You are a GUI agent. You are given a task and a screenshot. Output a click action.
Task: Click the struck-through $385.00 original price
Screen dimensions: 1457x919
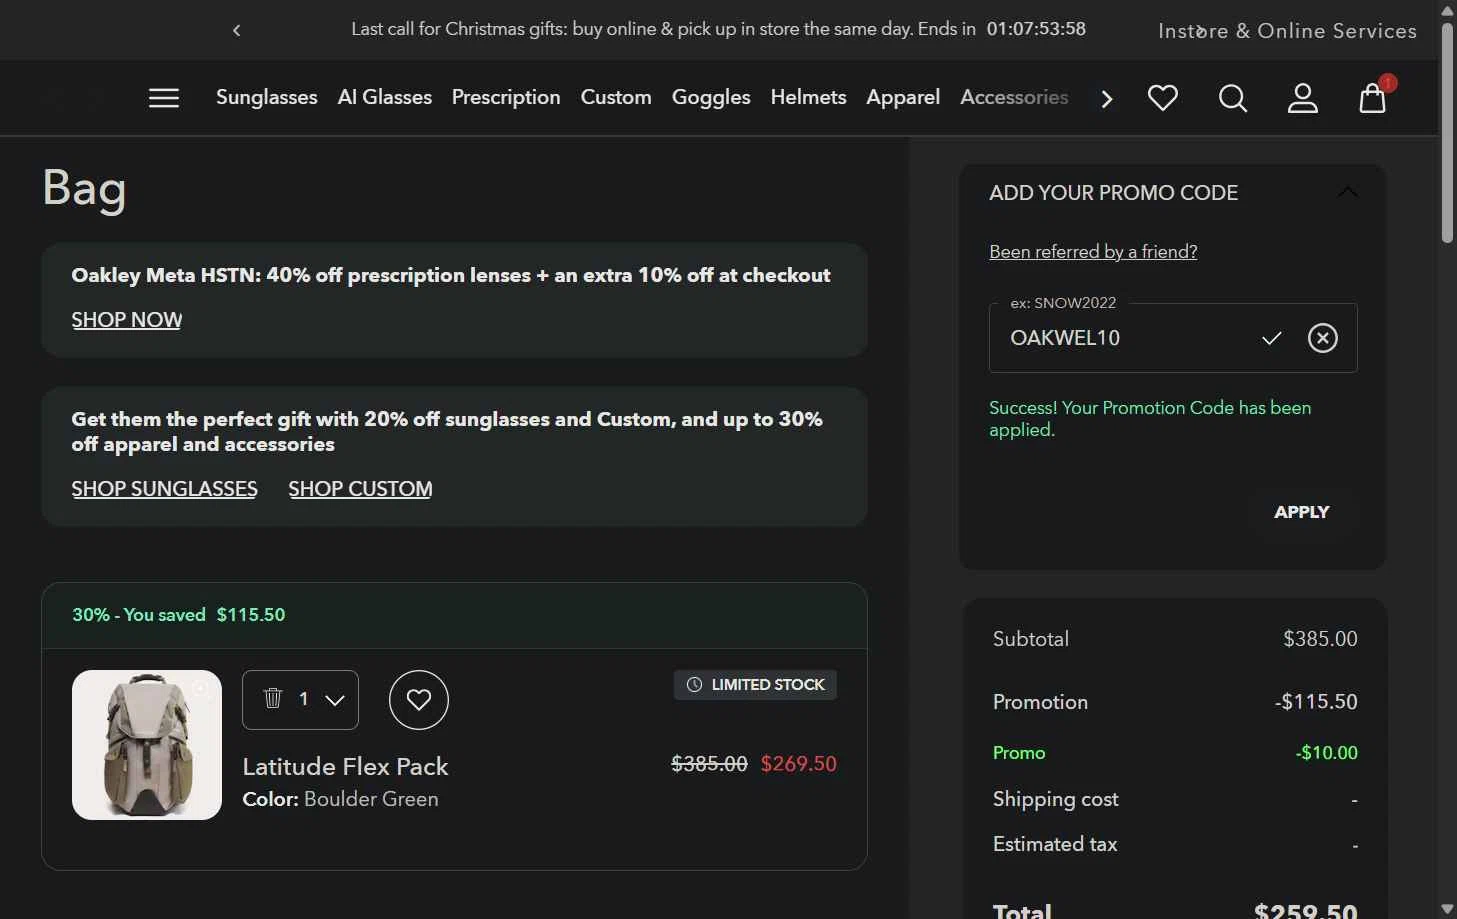tap(709, 764)
